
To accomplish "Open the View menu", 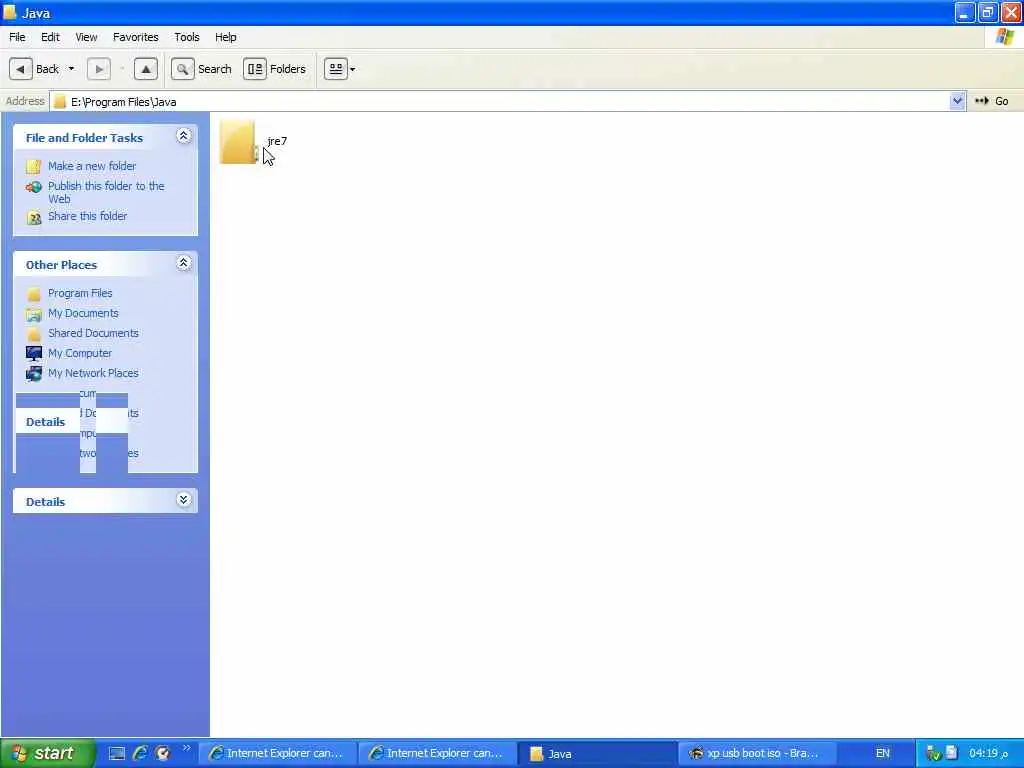I will (x=86, y=37).
